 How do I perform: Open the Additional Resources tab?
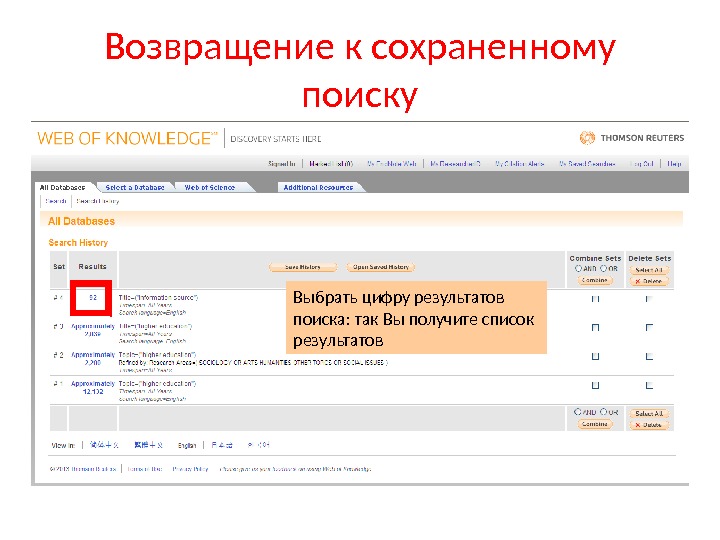point(318,187)
